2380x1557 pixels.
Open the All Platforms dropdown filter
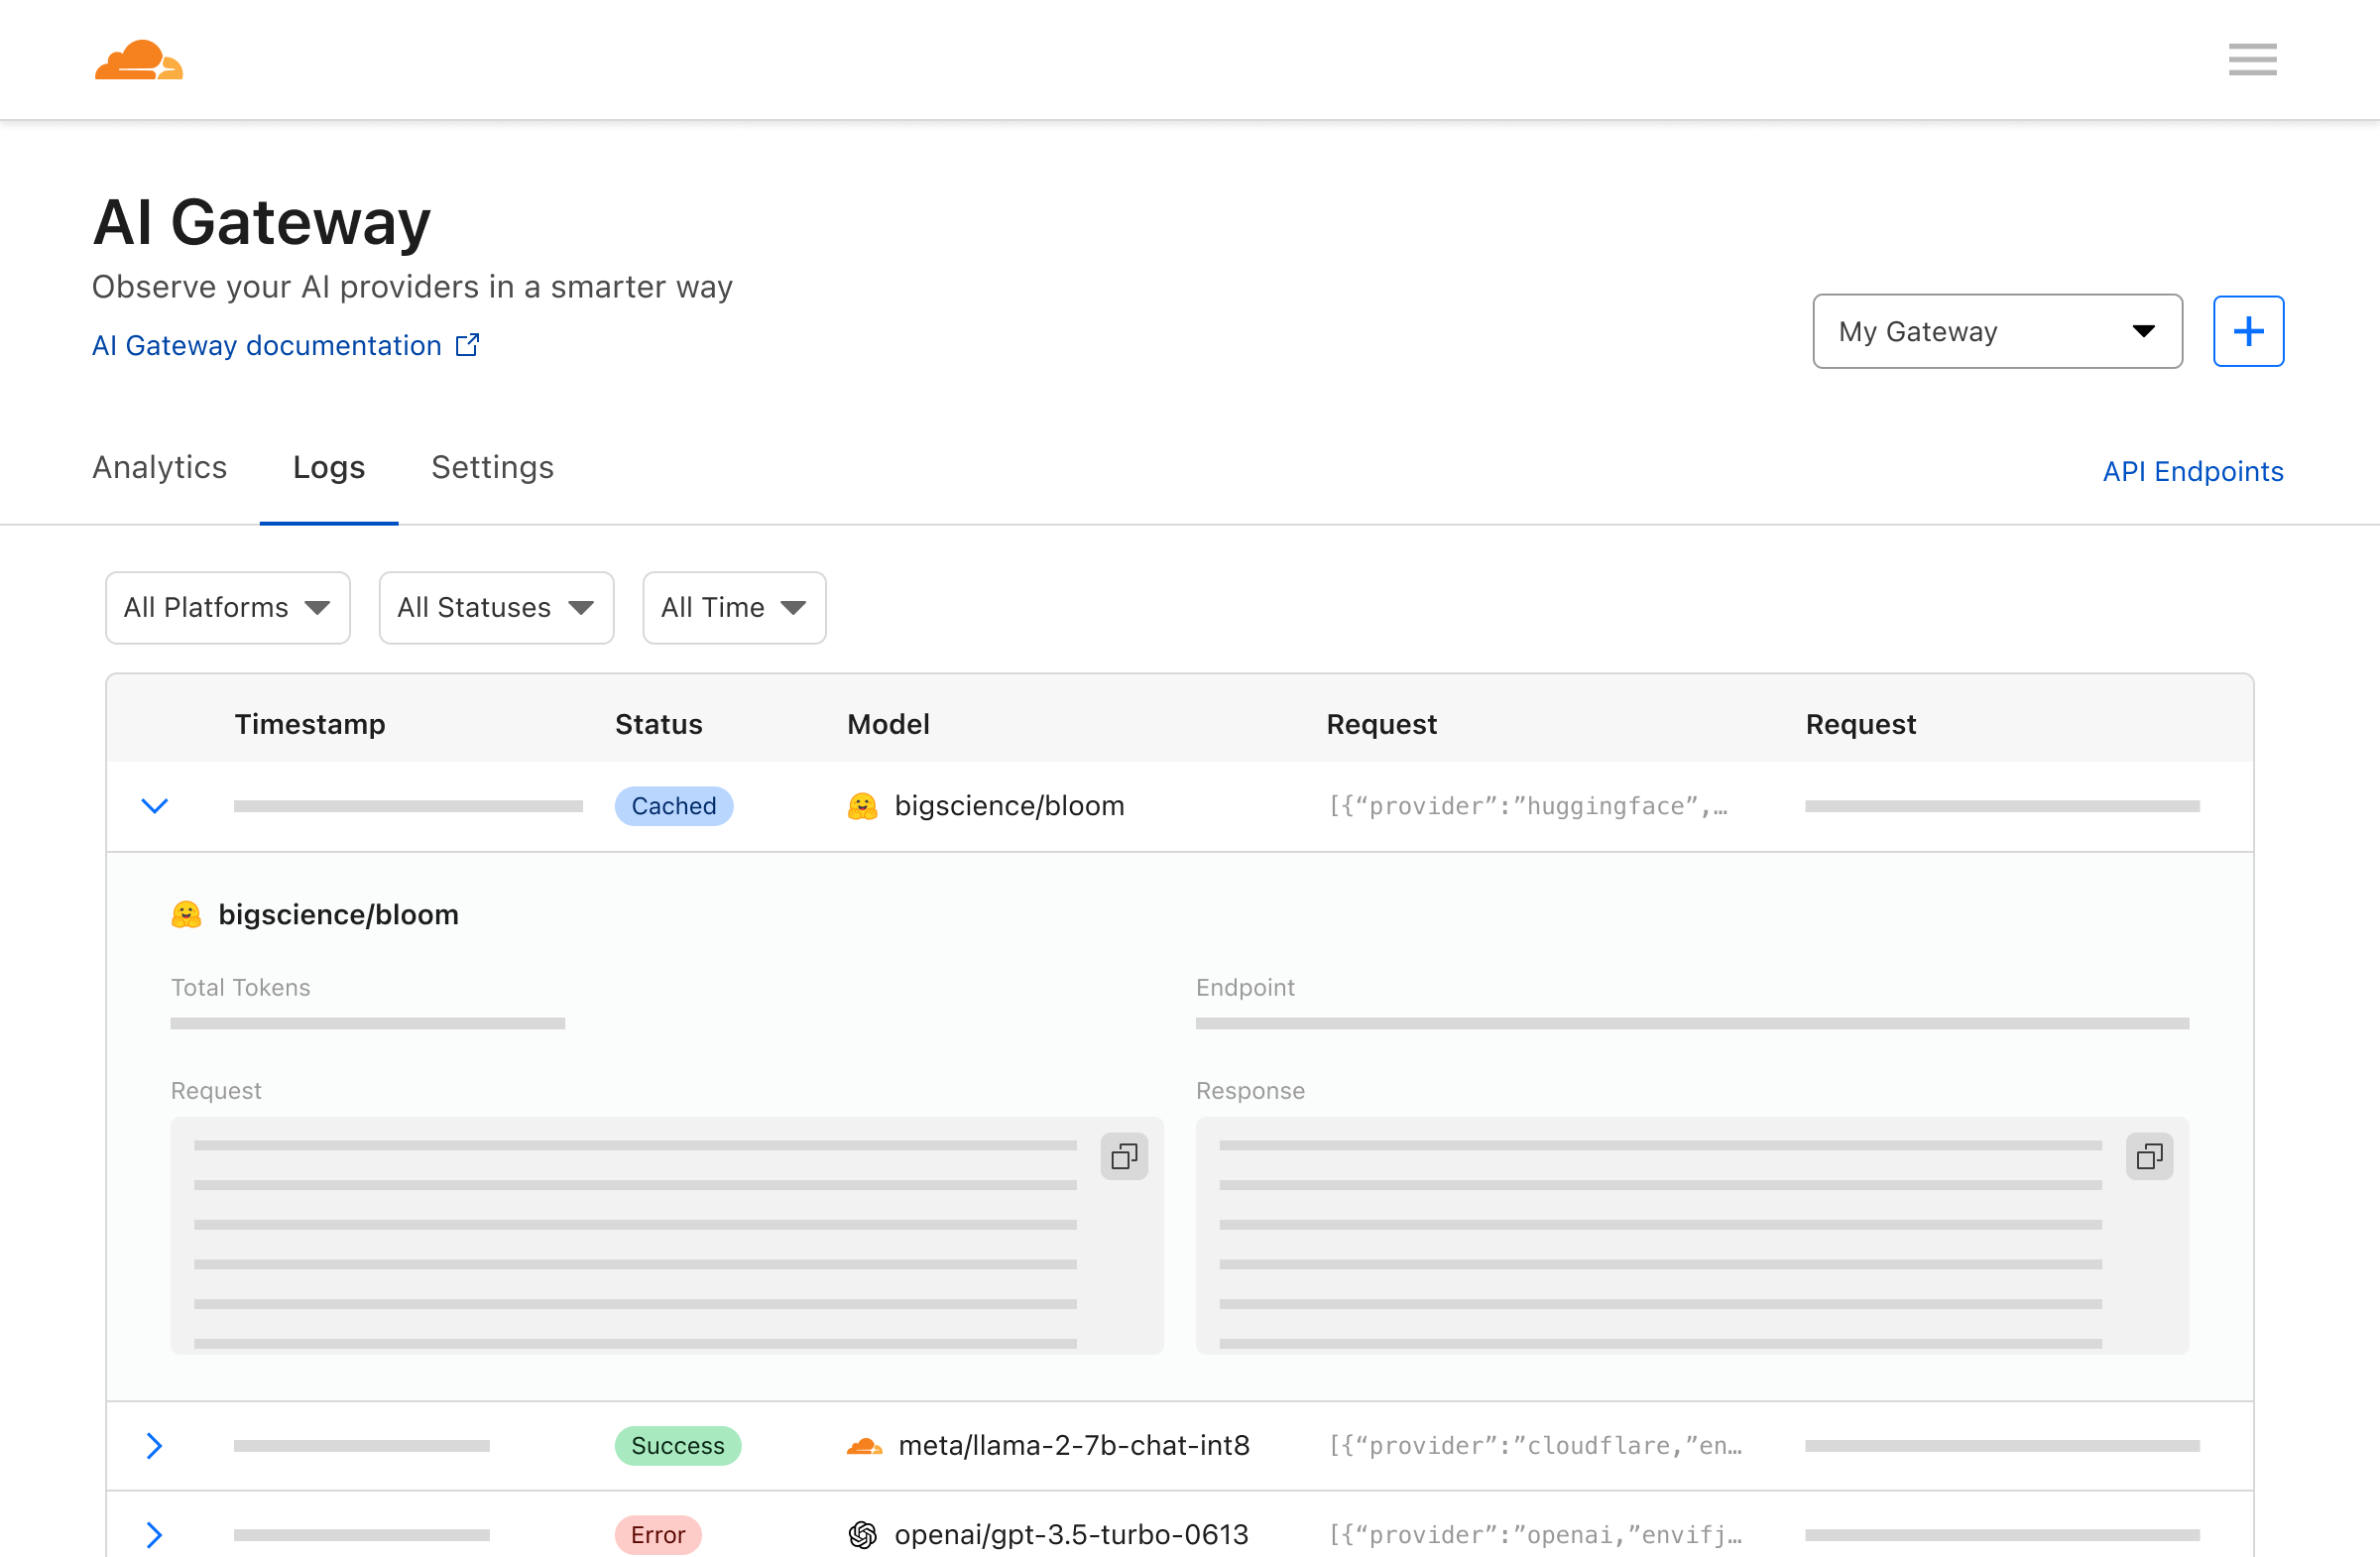pyautogui.click(x=226, y=607)
